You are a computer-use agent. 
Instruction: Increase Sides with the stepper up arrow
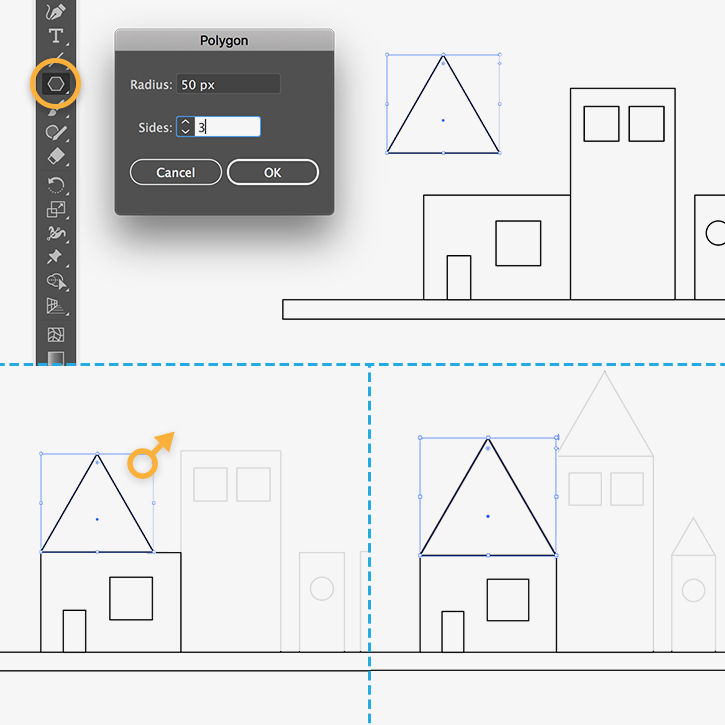click(185, 122)
